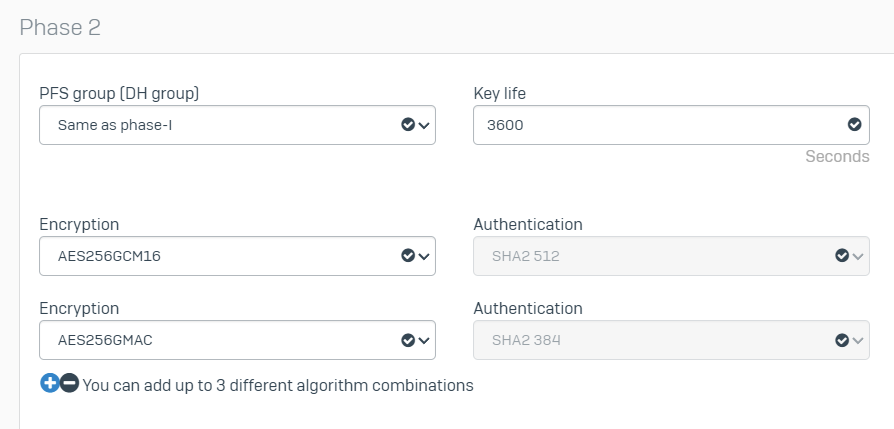
Task: Click the checkmark icon in AES256GMAC field
Action: [408, 340]
